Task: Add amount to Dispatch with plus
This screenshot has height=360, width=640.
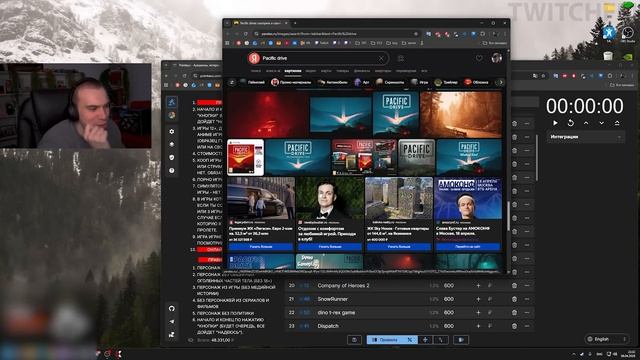Action: pyautogui.click(x=478, y=326)
